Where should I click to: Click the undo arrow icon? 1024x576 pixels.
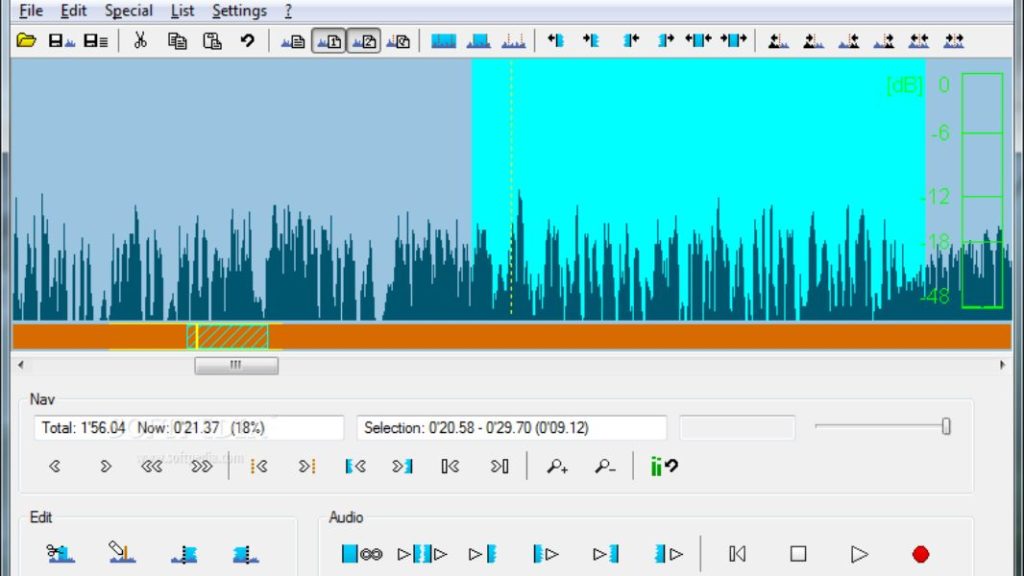pyautogui.click(x=247, y=41)
